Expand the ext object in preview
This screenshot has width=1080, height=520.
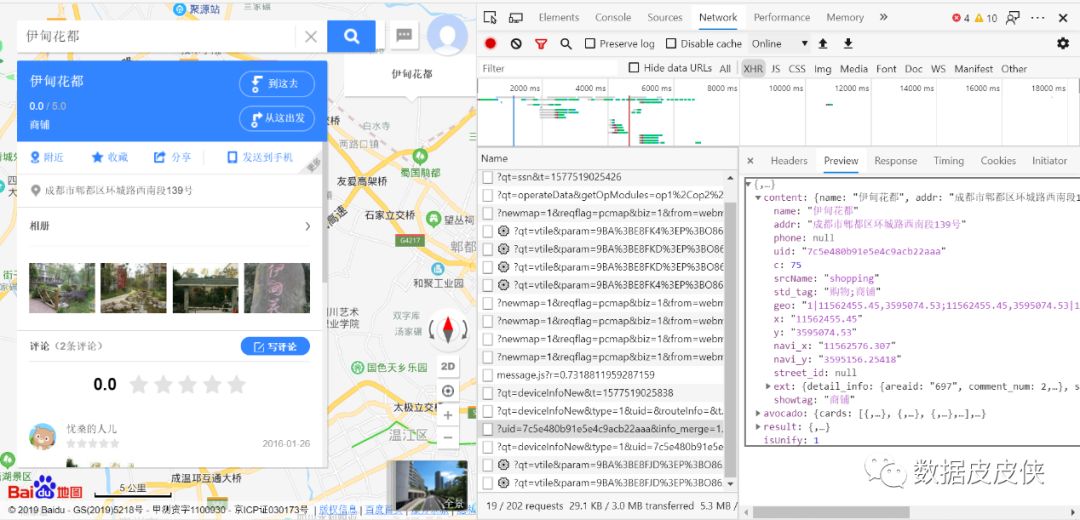tap(768, 386)
